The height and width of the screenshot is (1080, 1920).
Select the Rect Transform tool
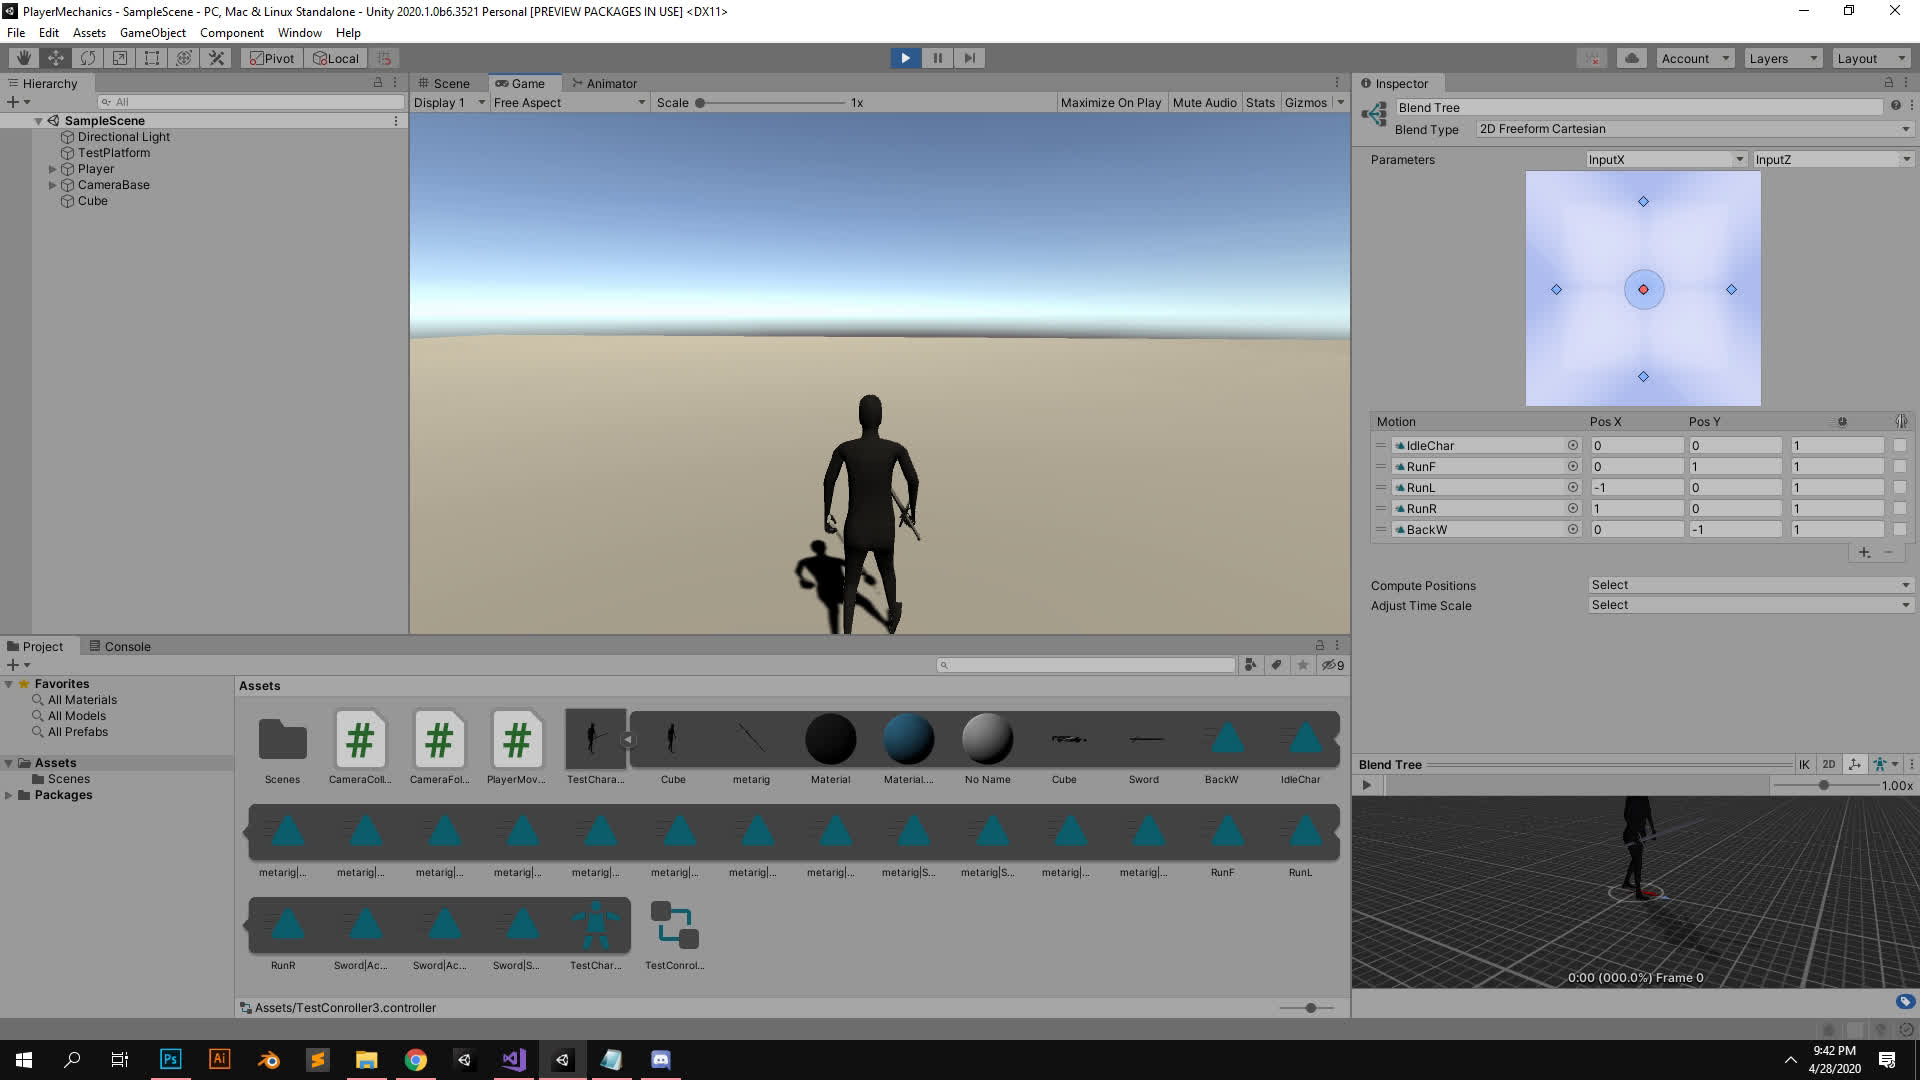point(151,58)
